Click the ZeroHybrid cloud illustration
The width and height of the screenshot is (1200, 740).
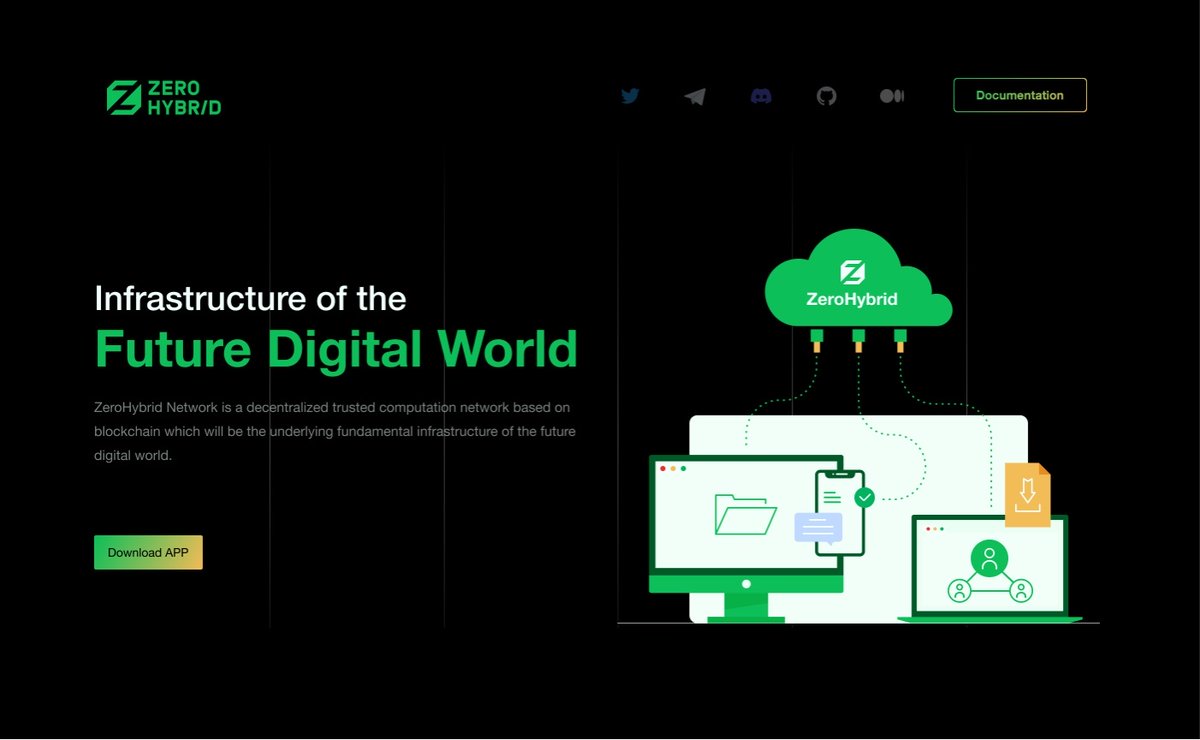click(858, 279)
